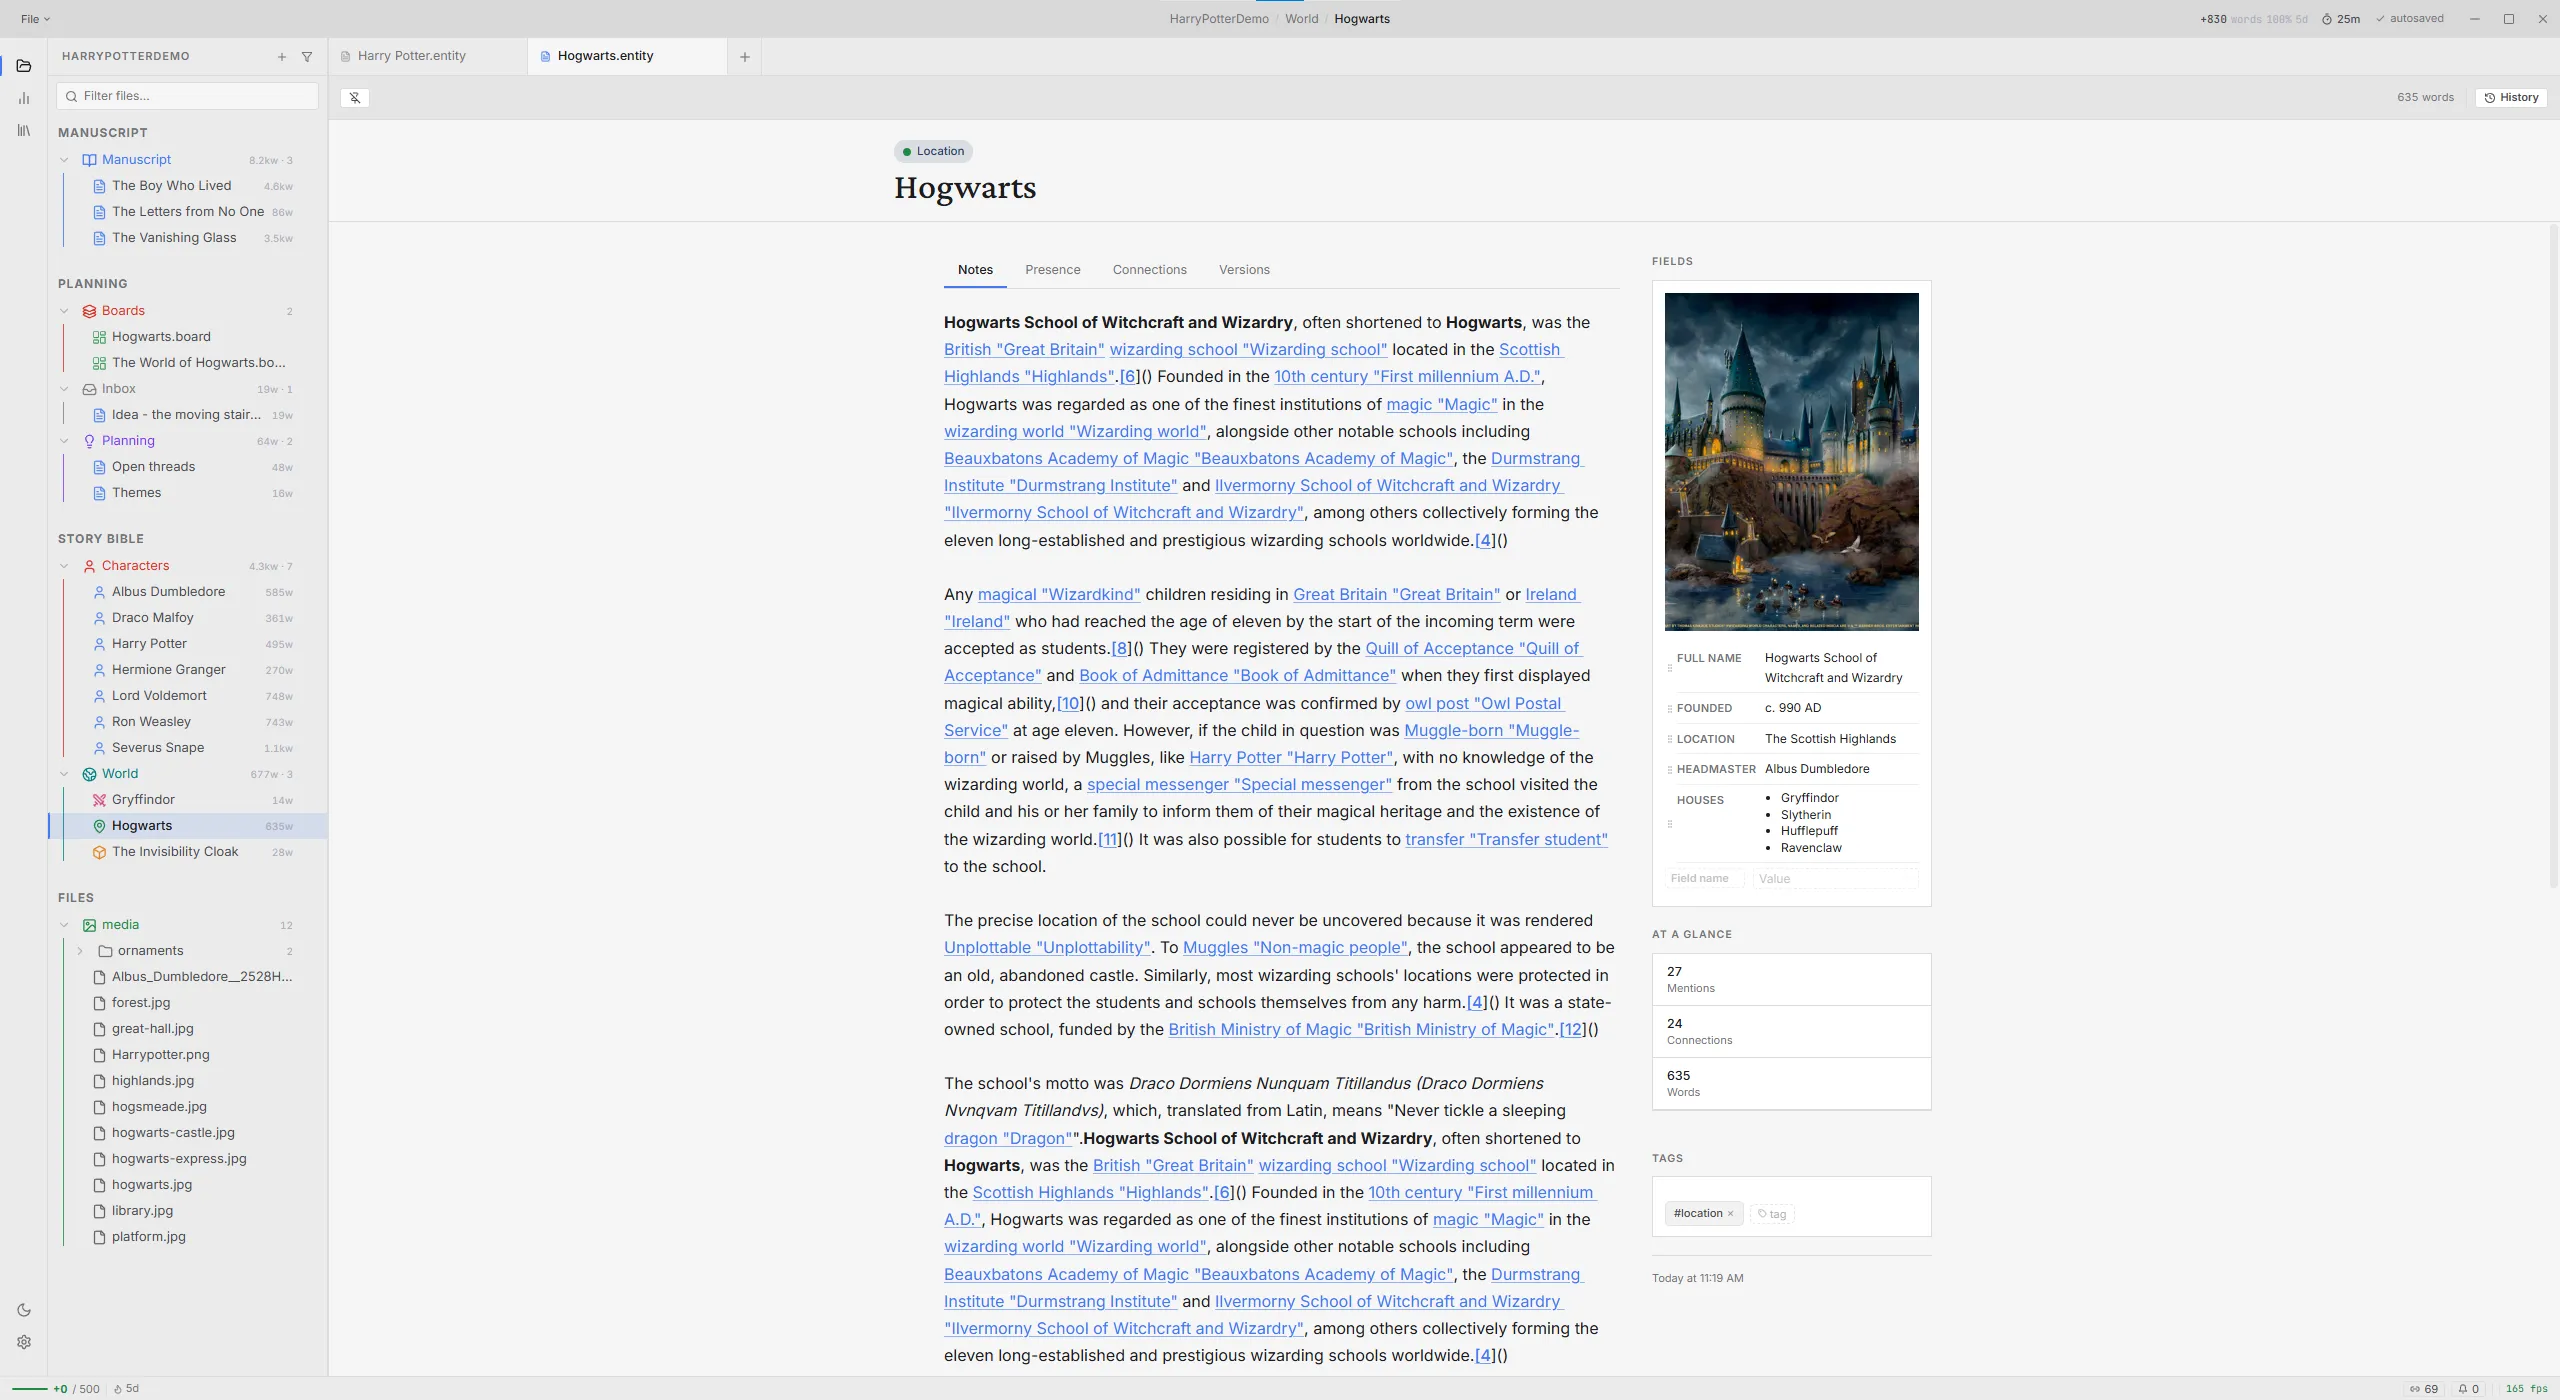The height and width of the screenshot is (1400, 2560).
Task: Collapse the World folder
Action: coord(65,774)
